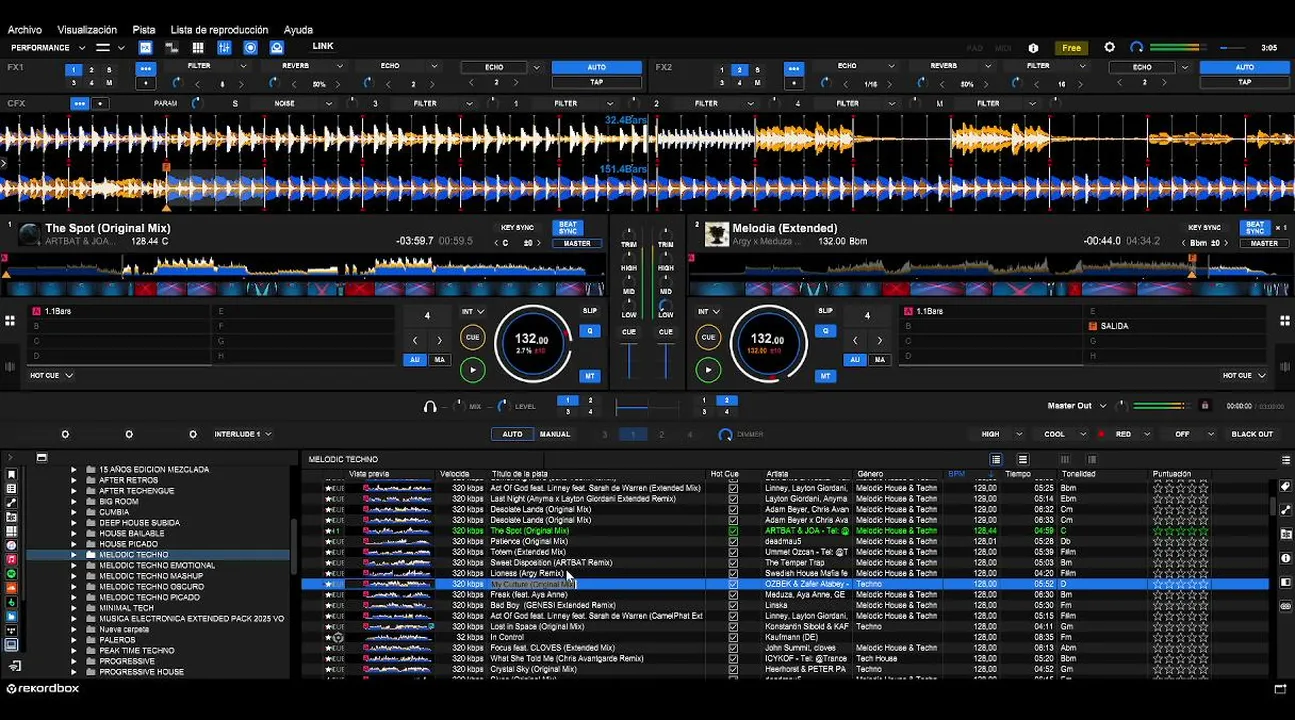The height and width of the screenshot is (720, 1295).
Task: Play deck 2 with green play button
Action: pyautogui.click(x=708, y=370)
